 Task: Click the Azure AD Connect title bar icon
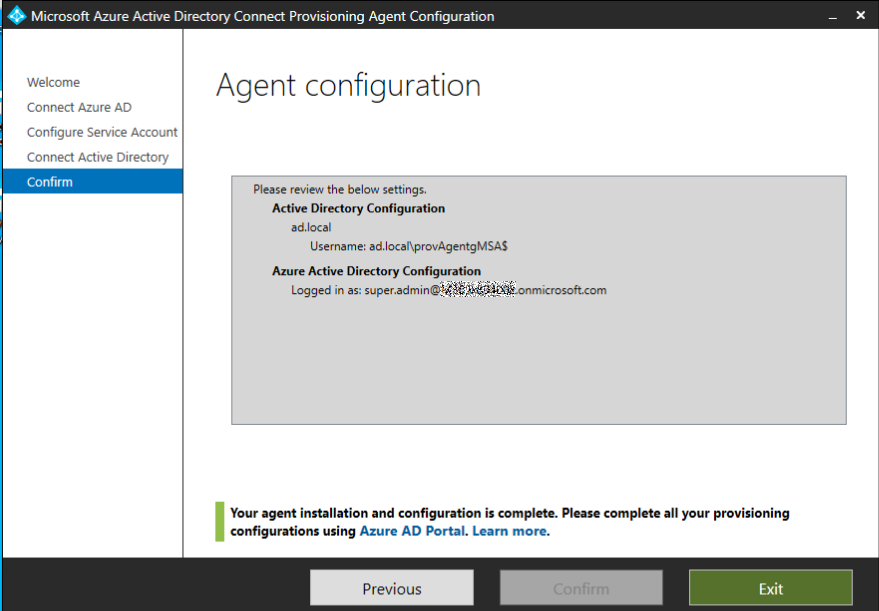tap(17, 16)
